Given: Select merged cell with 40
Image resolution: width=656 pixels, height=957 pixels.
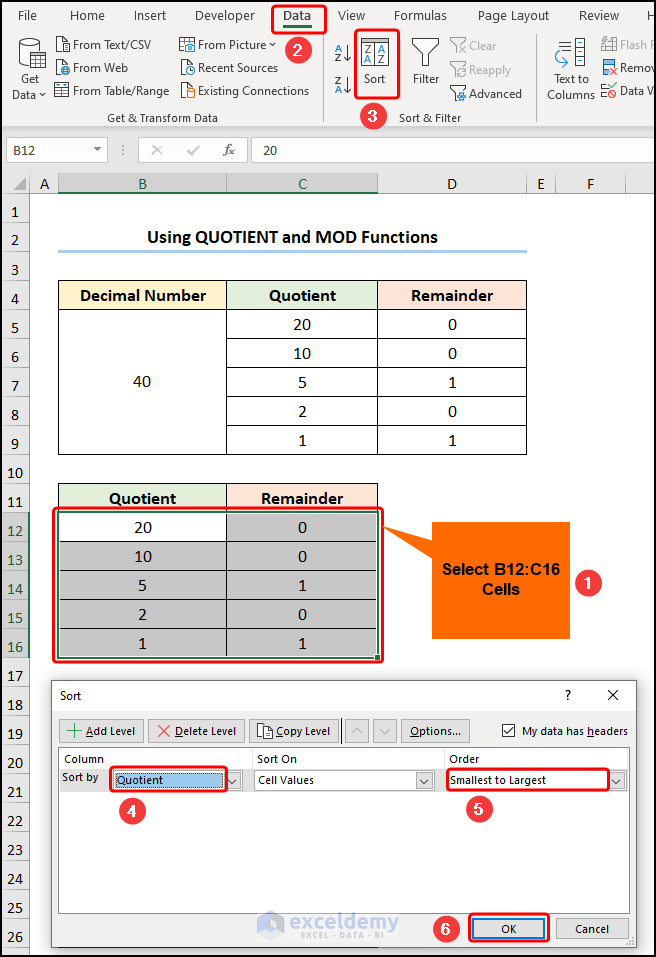Looking at the screenshot, I should click(x=142, y=382).
